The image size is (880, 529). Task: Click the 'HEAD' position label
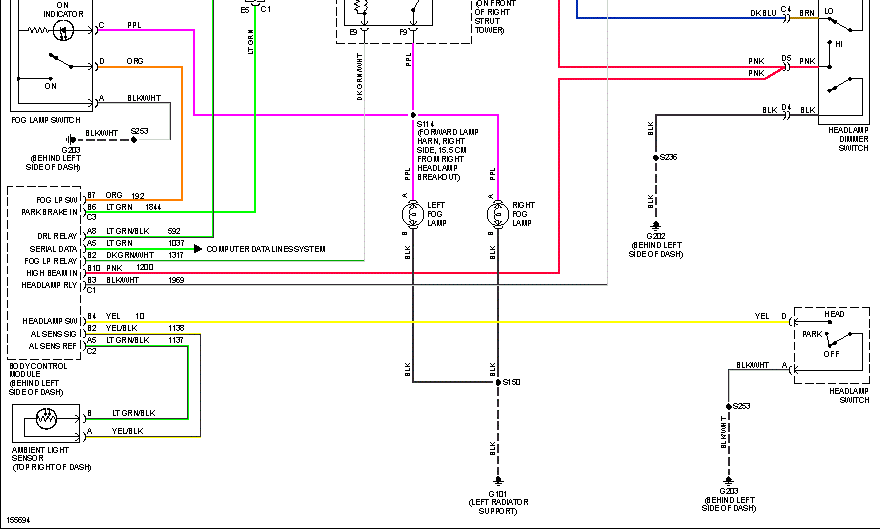pos(834,314)
